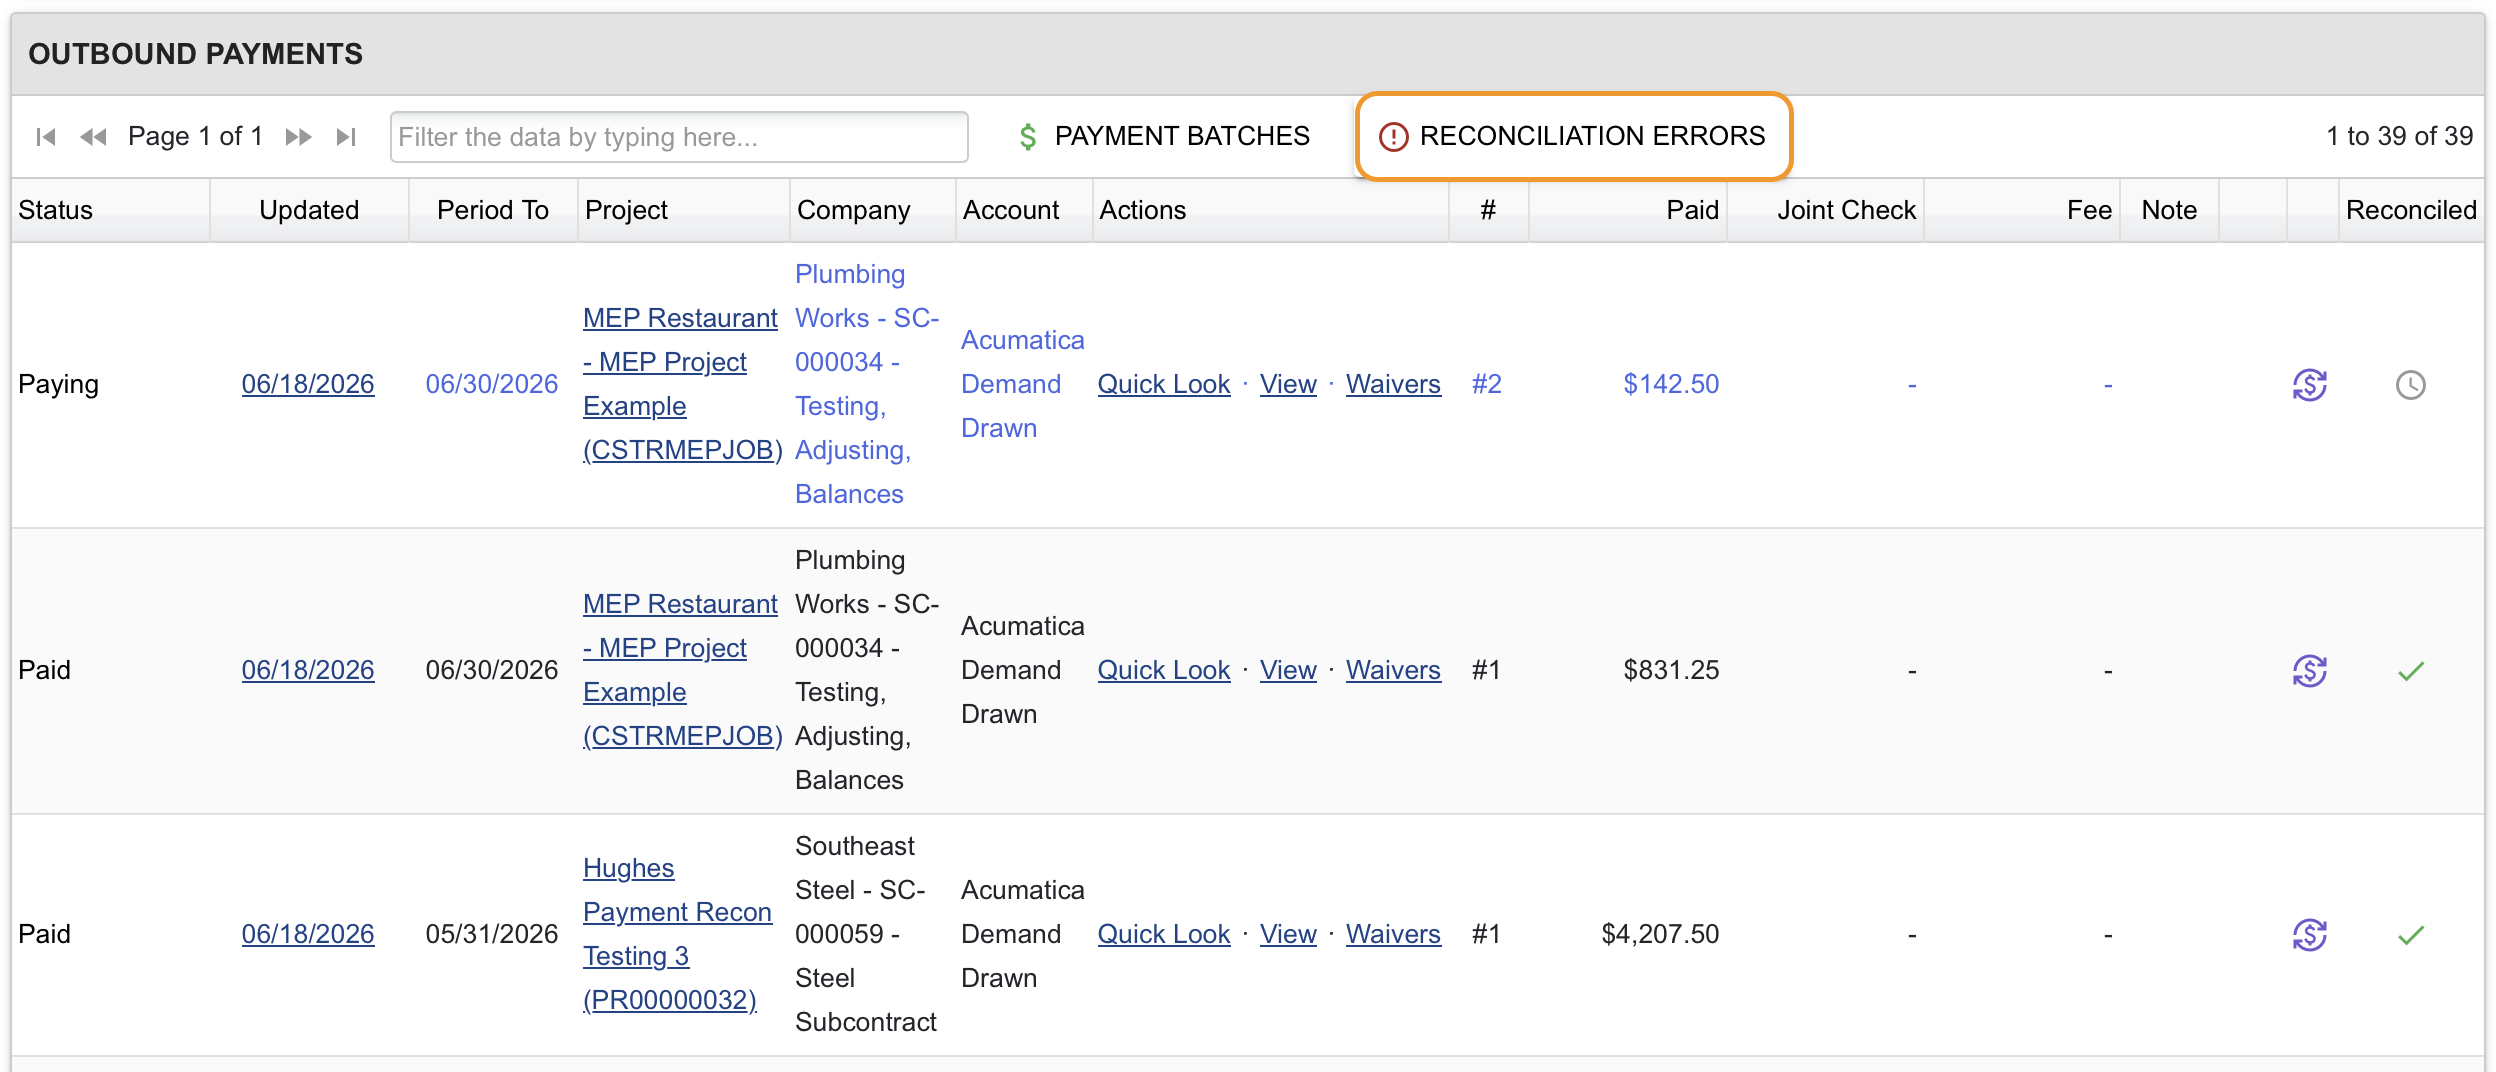Click Waivers in the Paying row
Image resolution: width=2496 pixels, height=1072 pixels.
pos(1393,384)
